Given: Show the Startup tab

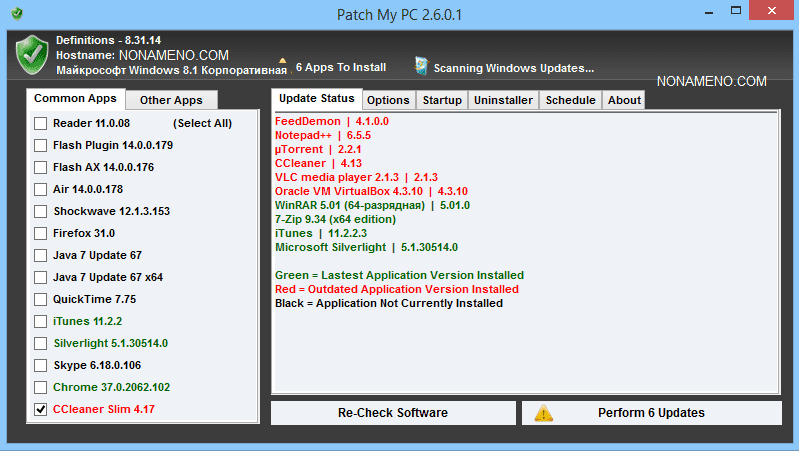Looking at the screenshot, I should click(x=442, y=100).
